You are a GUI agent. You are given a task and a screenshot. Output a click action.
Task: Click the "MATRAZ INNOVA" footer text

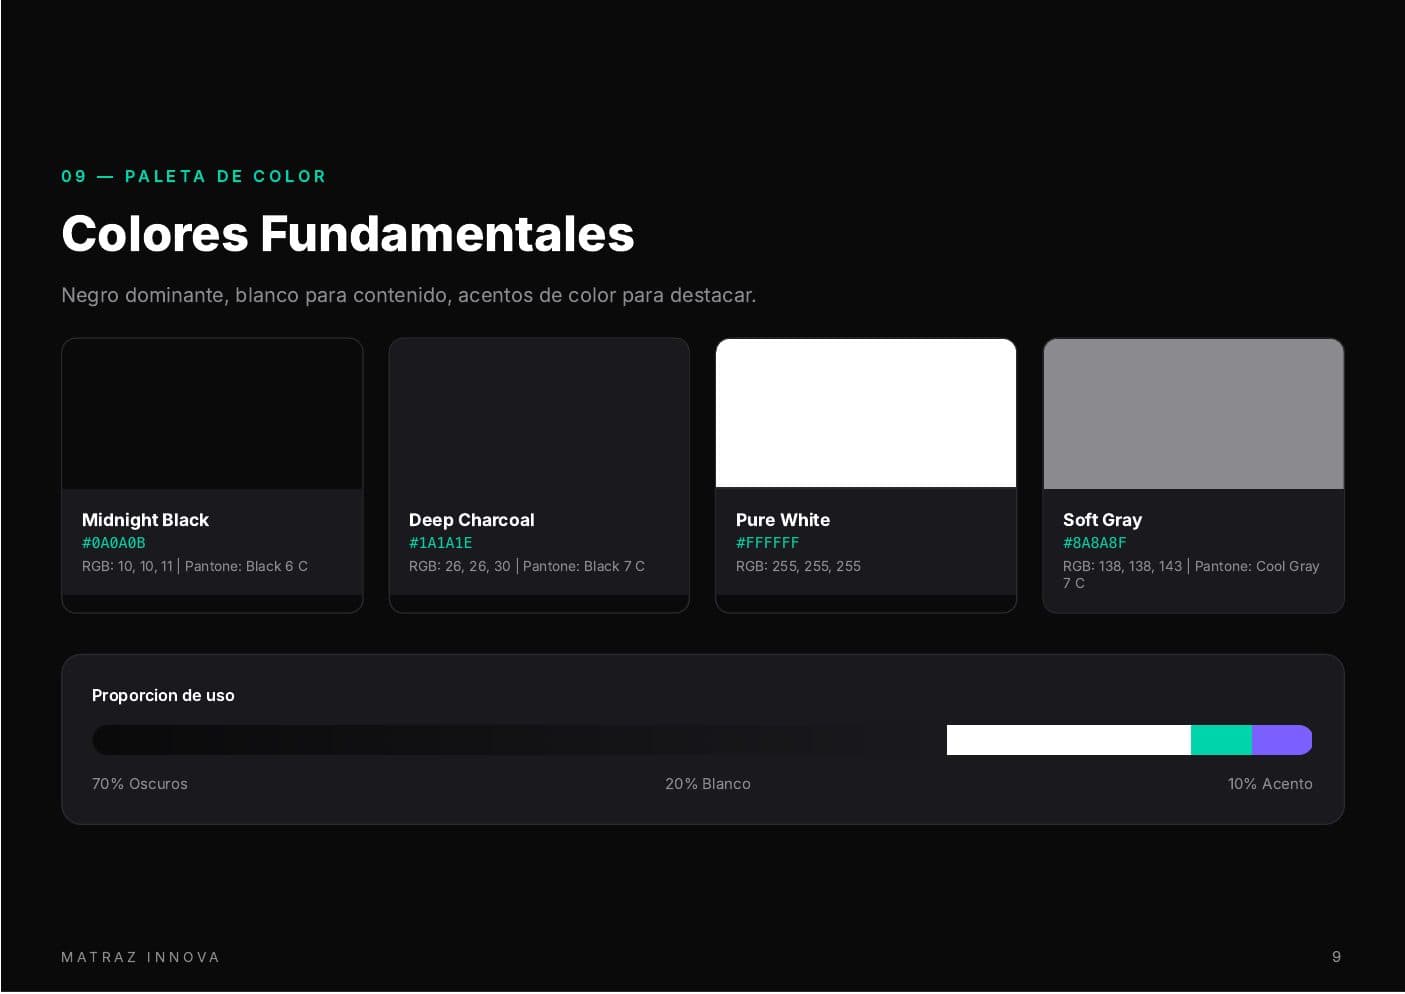[141, 957]
